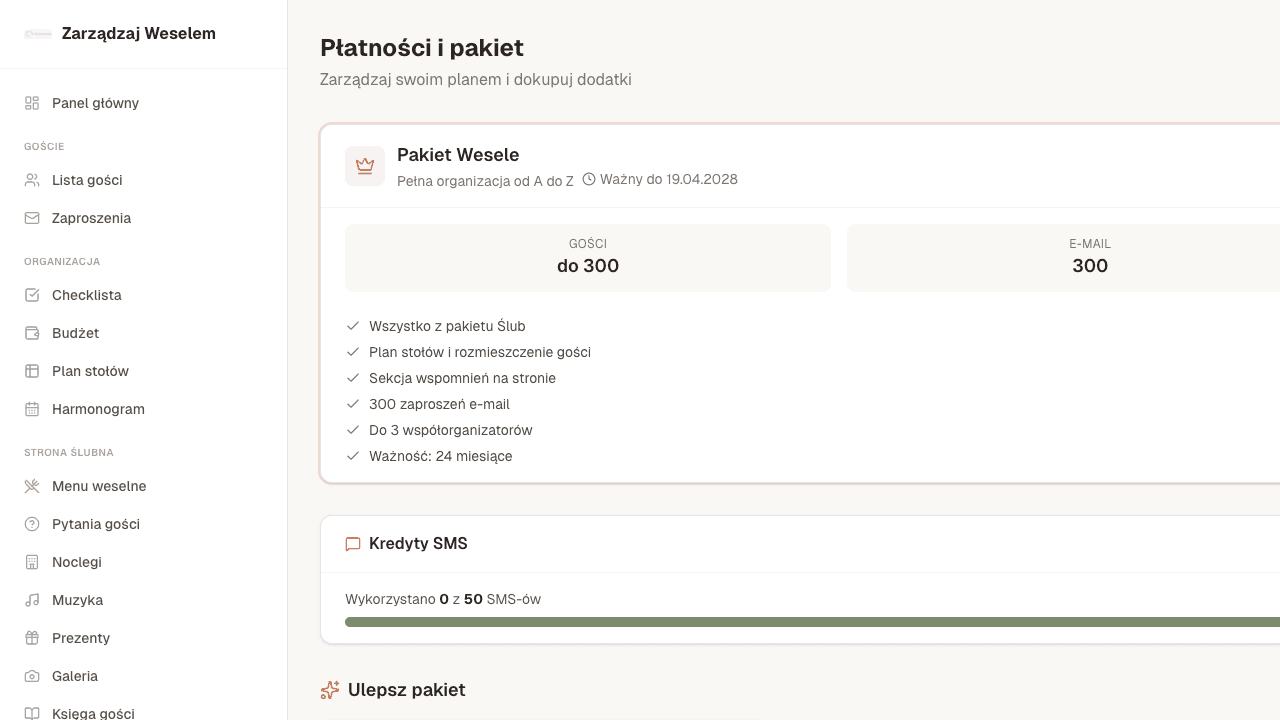Viewport: 1280px width, 720px height.
Task: Click the crossed cutlery Menu weselne icon
Action: point(31,486)
